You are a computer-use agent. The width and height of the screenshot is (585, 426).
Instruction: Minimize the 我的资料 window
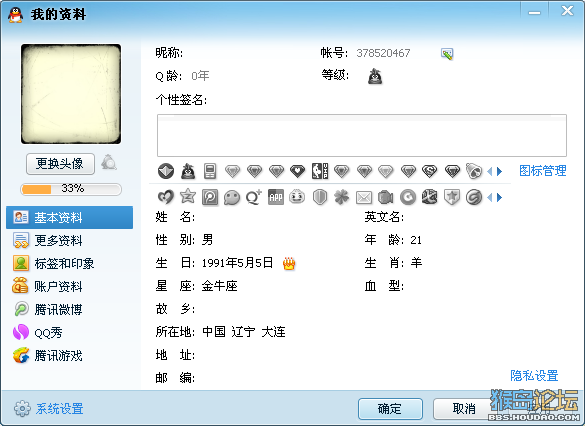tap(534, 12)
